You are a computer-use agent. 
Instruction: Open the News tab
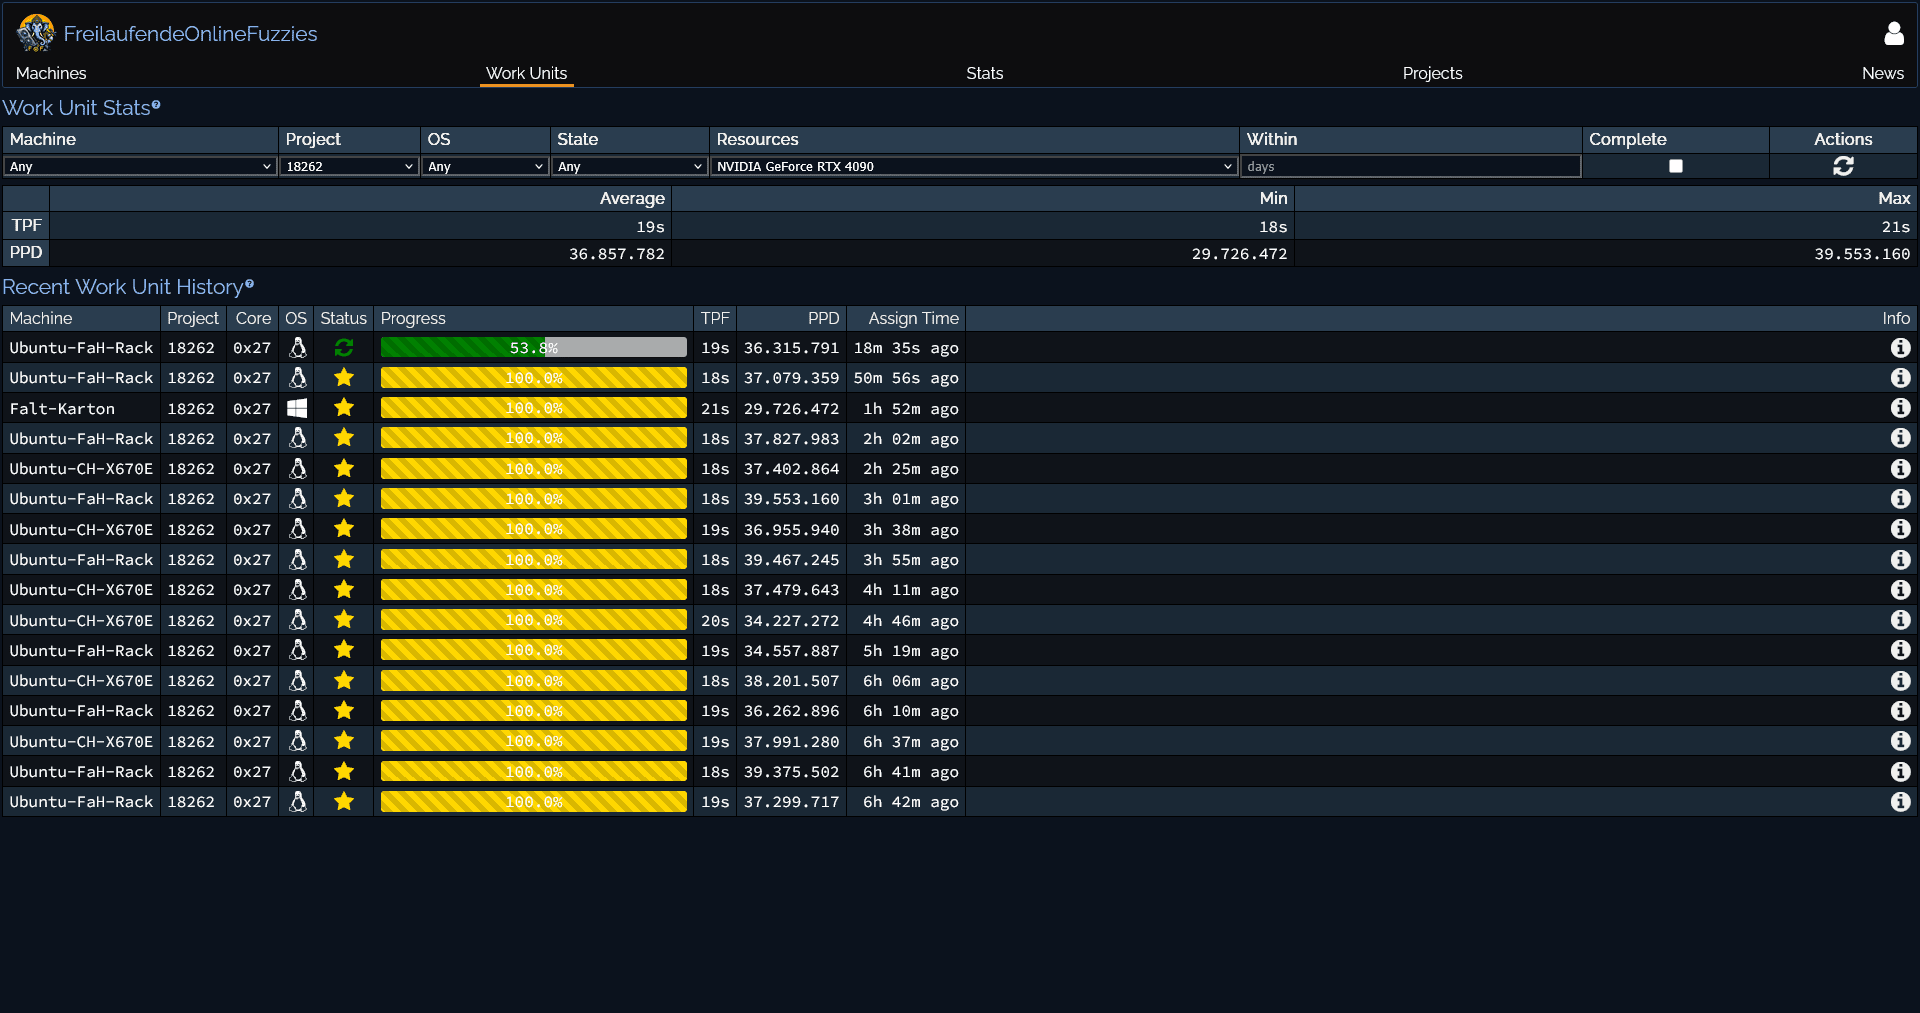click(1883, 73)
